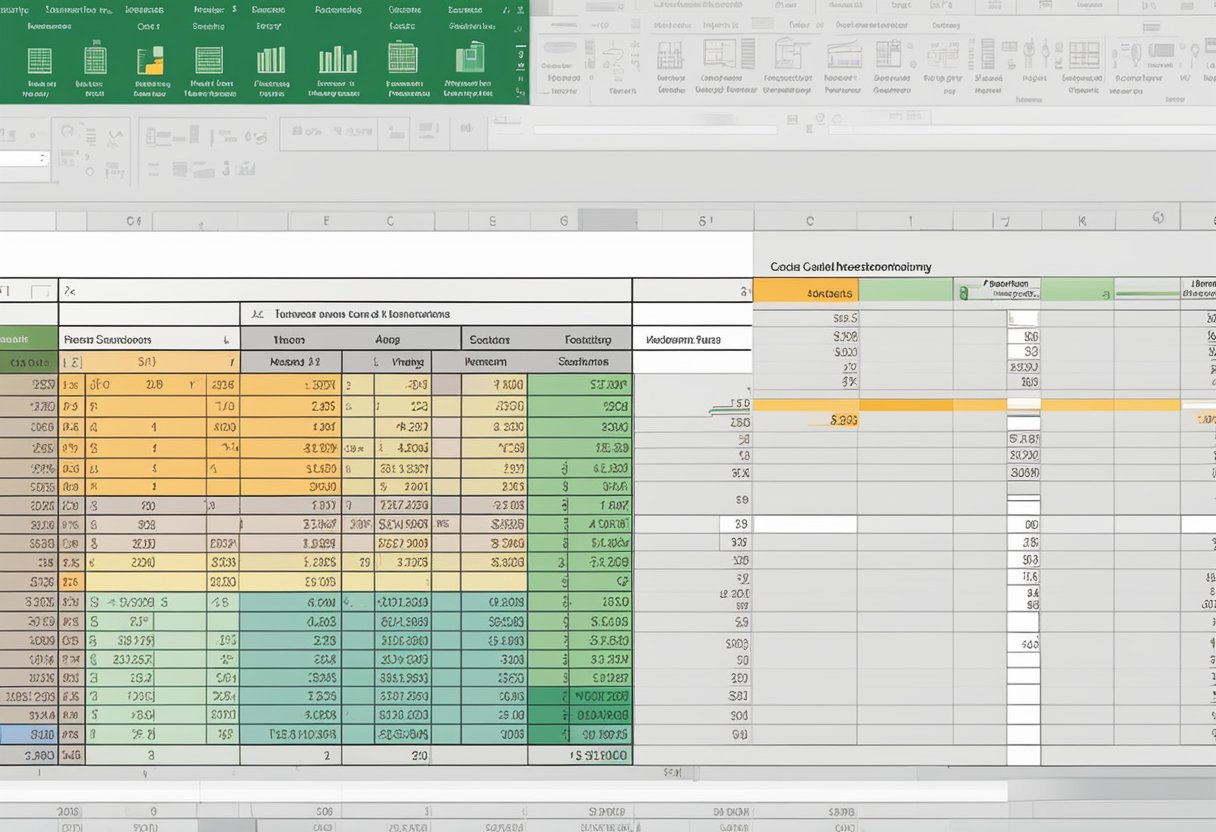Select column E header

326,221
